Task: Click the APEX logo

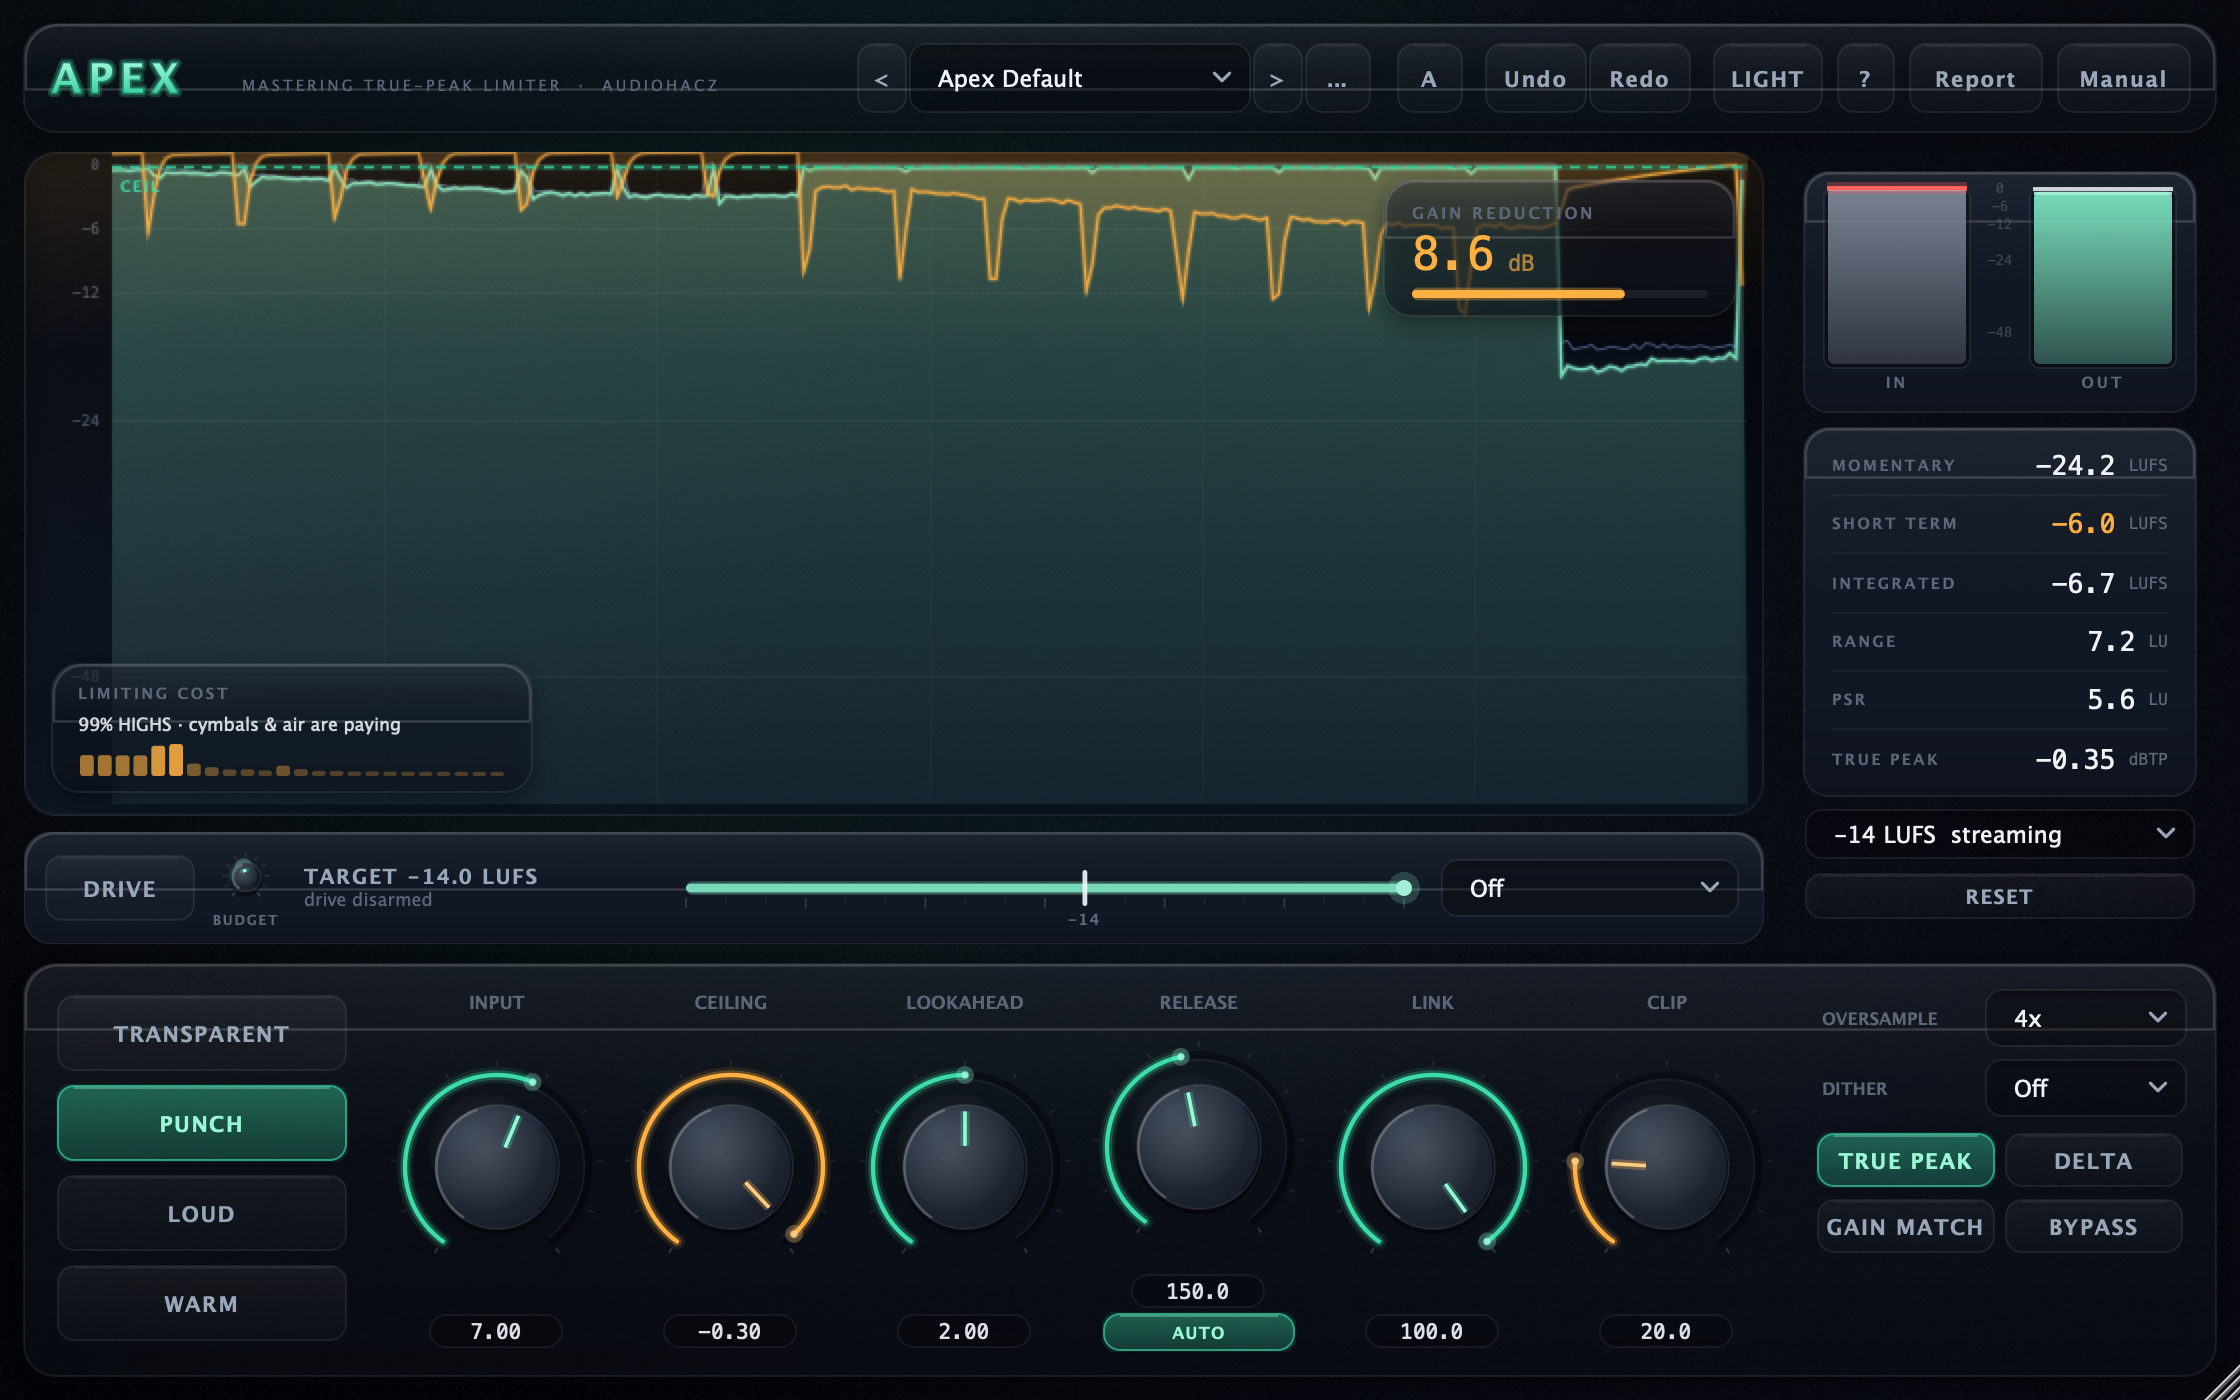Action: coord(117,78)
